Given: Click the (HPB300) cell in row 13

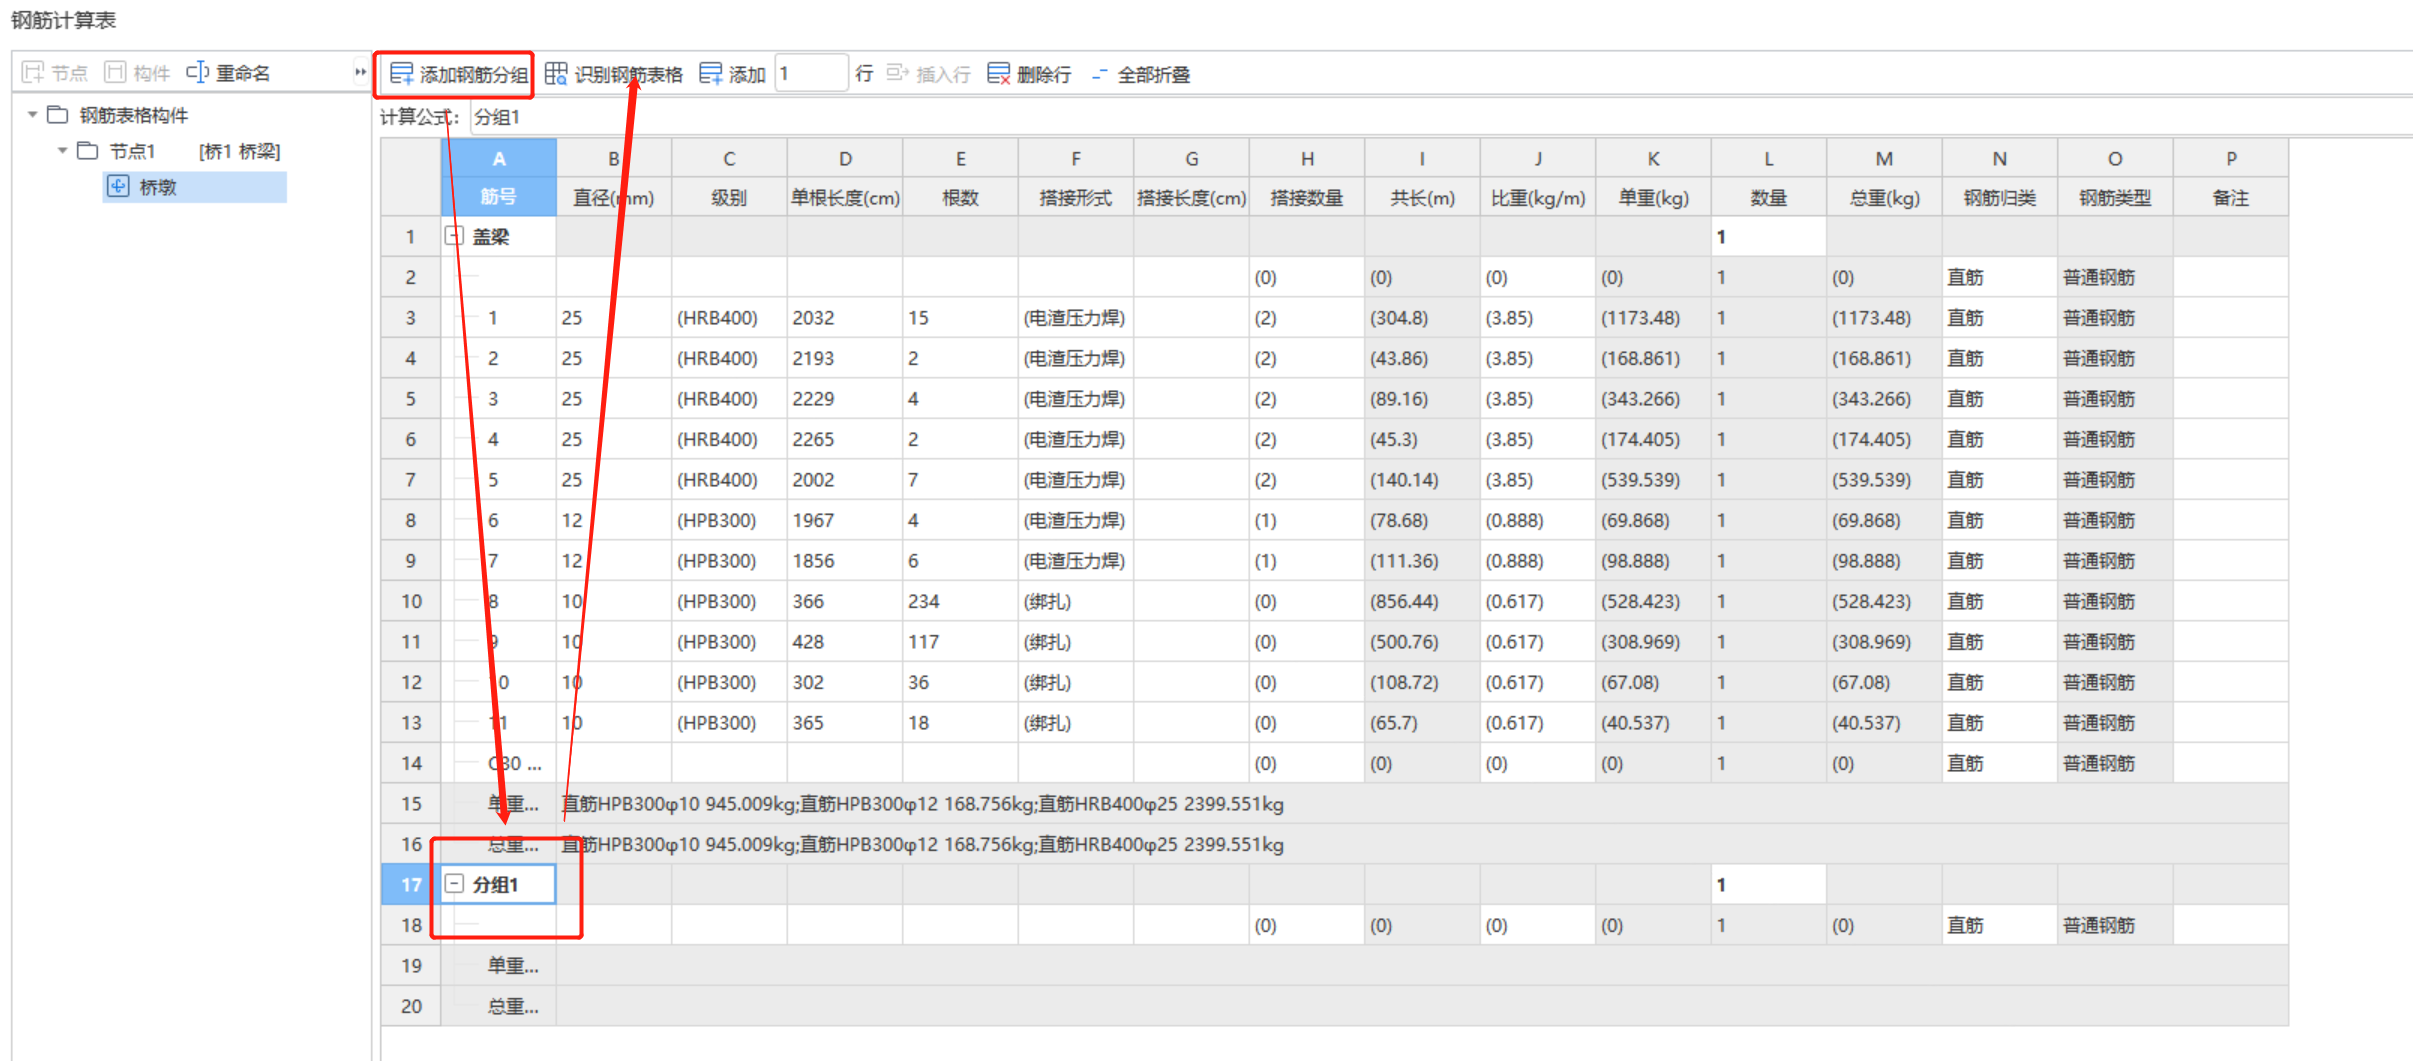Looking at the screenshot, I should tap(729, 723).
